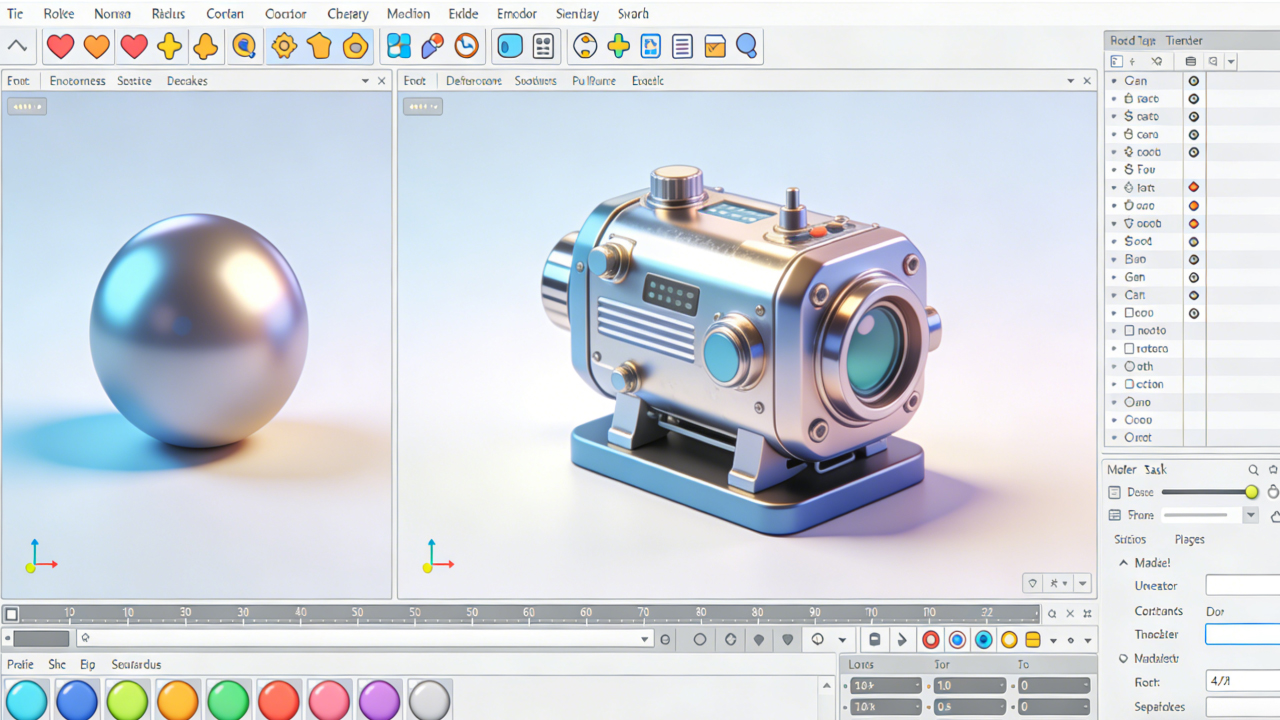Click the orange gear icon in toolbar

point(284,46)
